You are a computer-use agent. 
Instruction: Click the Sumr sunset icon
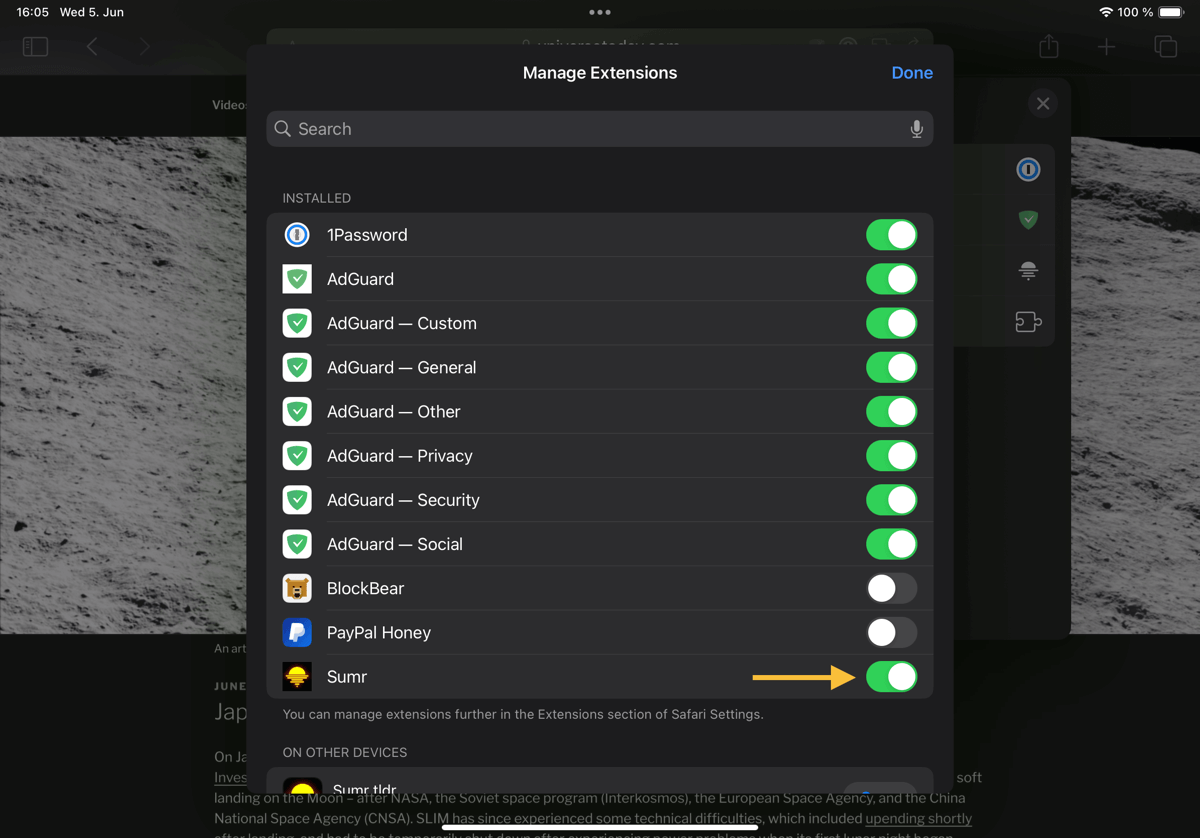coord(297,677)
